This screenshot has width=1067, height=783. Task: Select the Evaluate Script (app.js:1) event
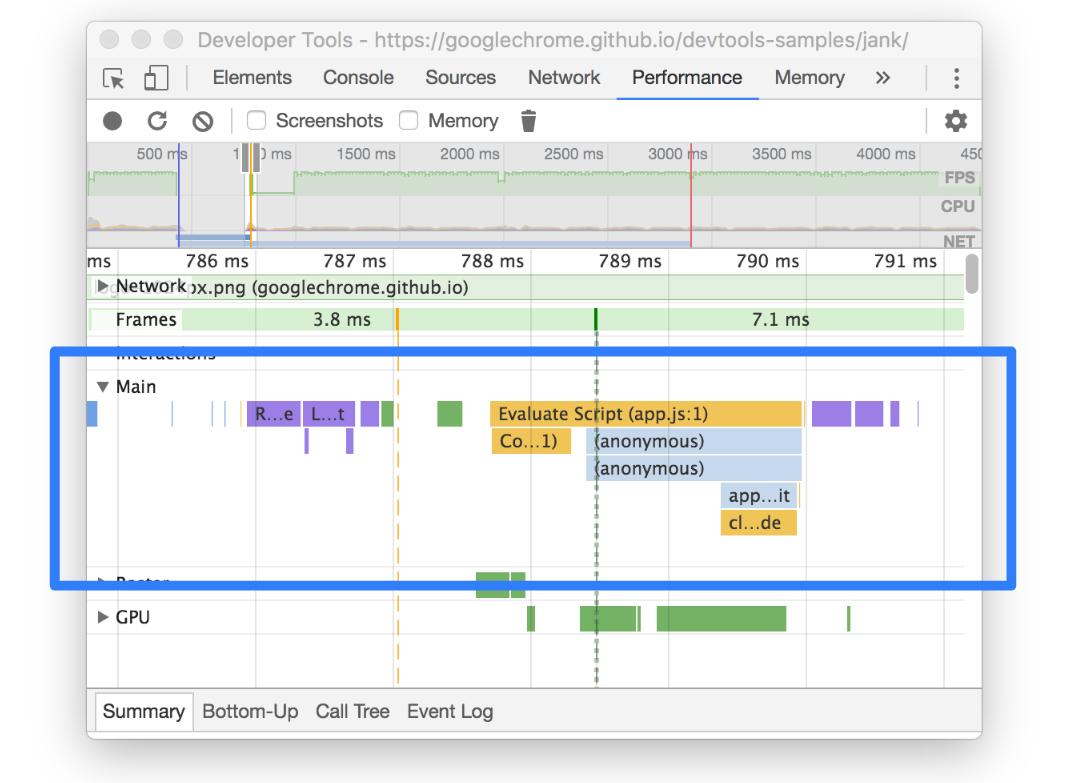coord(646,414)
